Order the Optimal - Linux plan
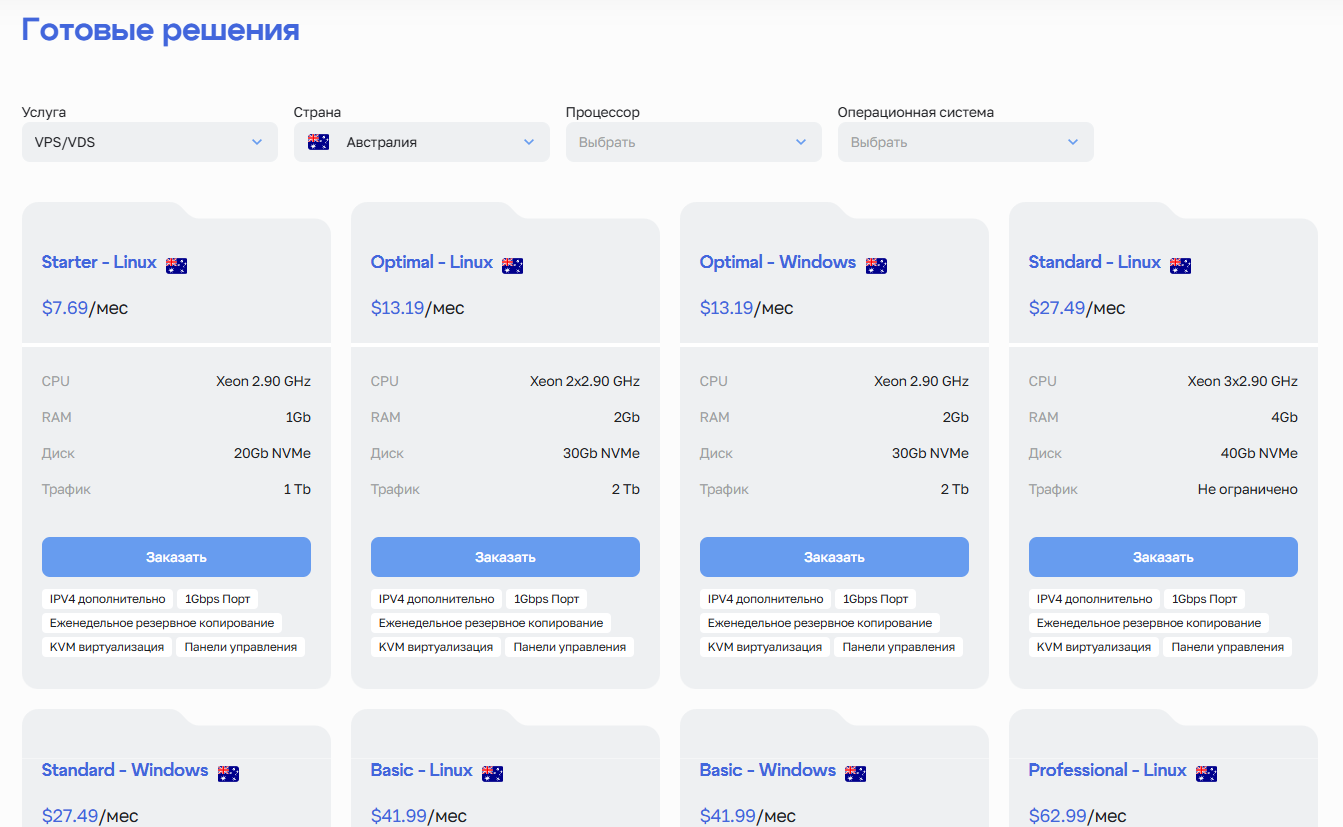1343x827 pixels. pos(505,557)
